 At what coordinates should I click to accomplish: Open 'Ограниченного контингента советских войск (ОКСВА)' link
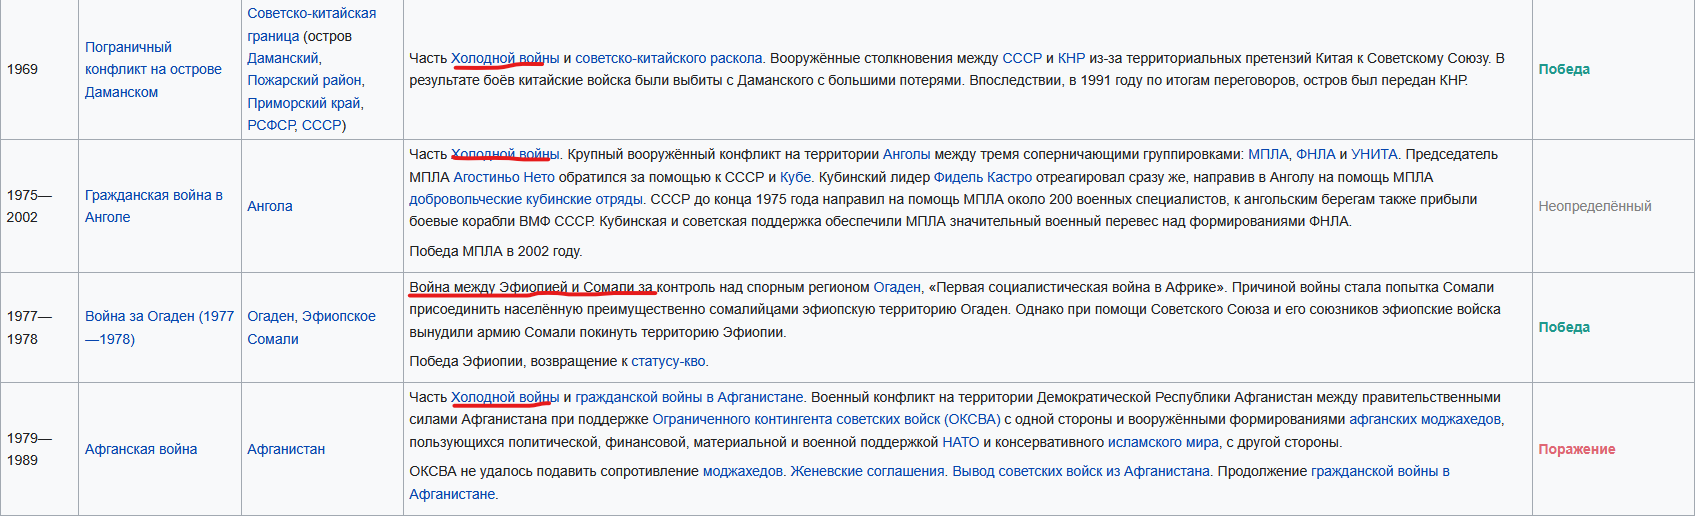pyautogui.click(x=826, y=419)
